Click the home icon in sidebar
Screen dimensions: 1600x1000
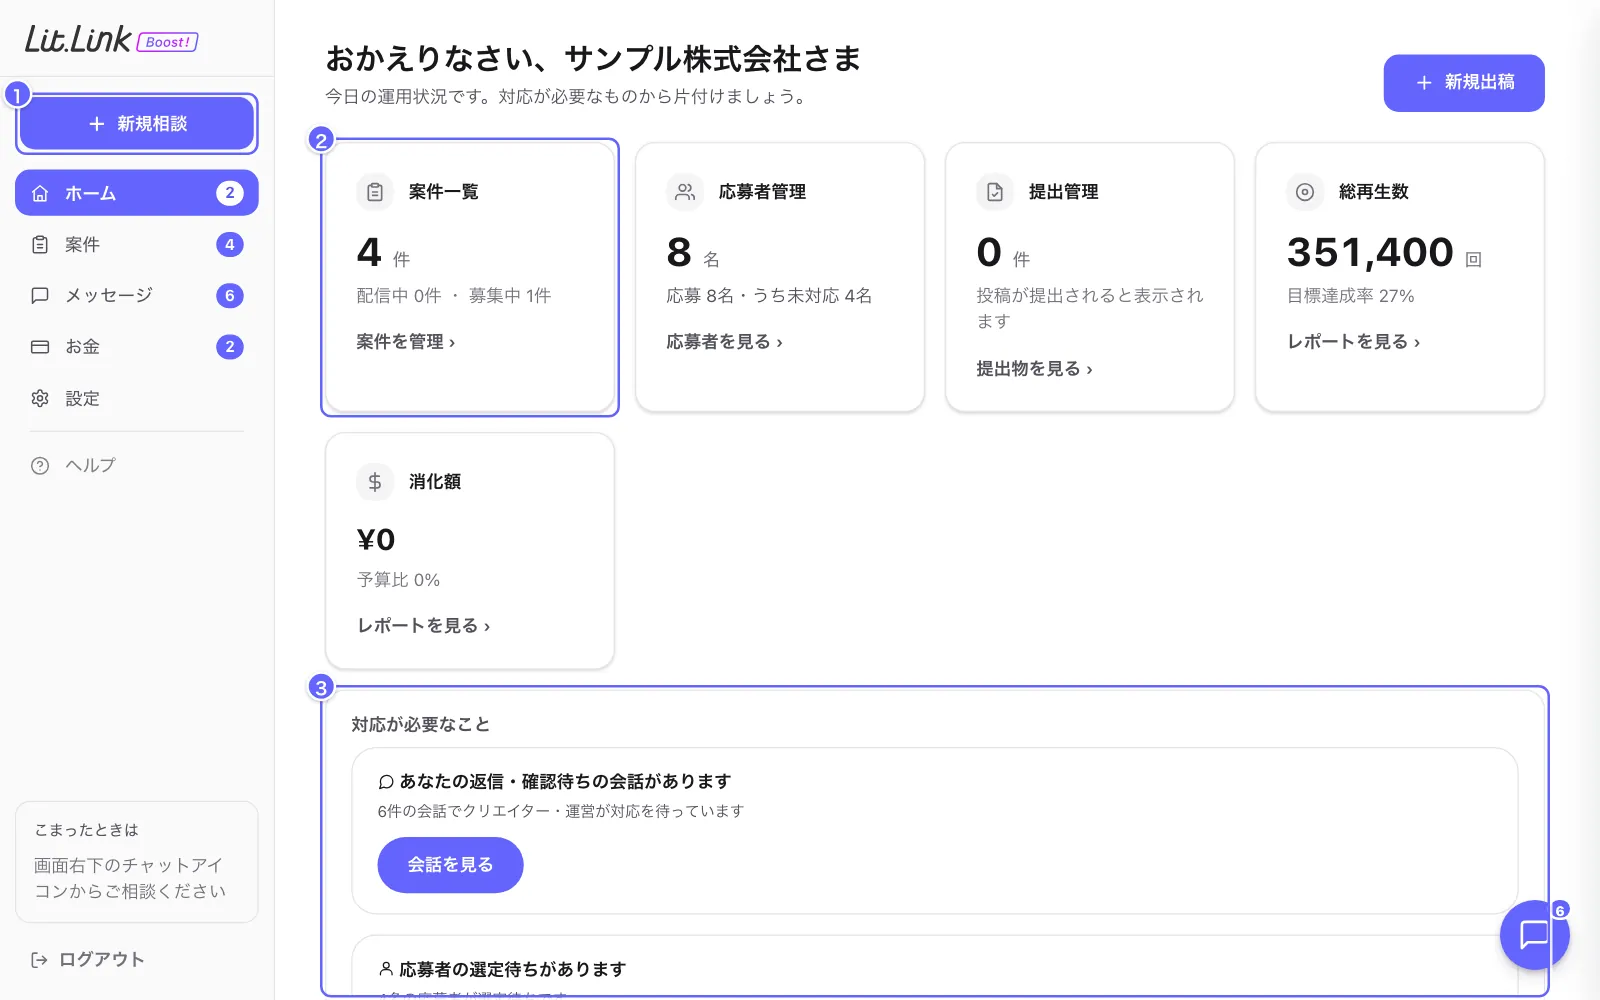40,193
